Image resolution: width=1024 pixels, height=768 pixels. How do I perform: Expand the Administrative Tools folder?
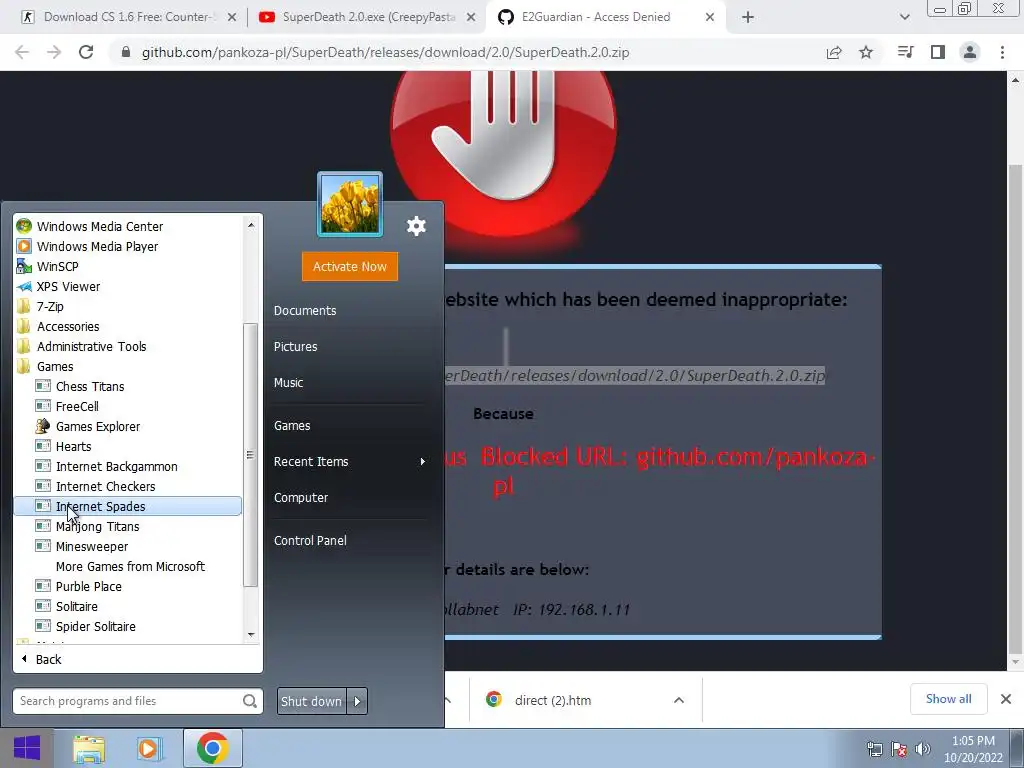pyautogui.click(x=91, y=346)
